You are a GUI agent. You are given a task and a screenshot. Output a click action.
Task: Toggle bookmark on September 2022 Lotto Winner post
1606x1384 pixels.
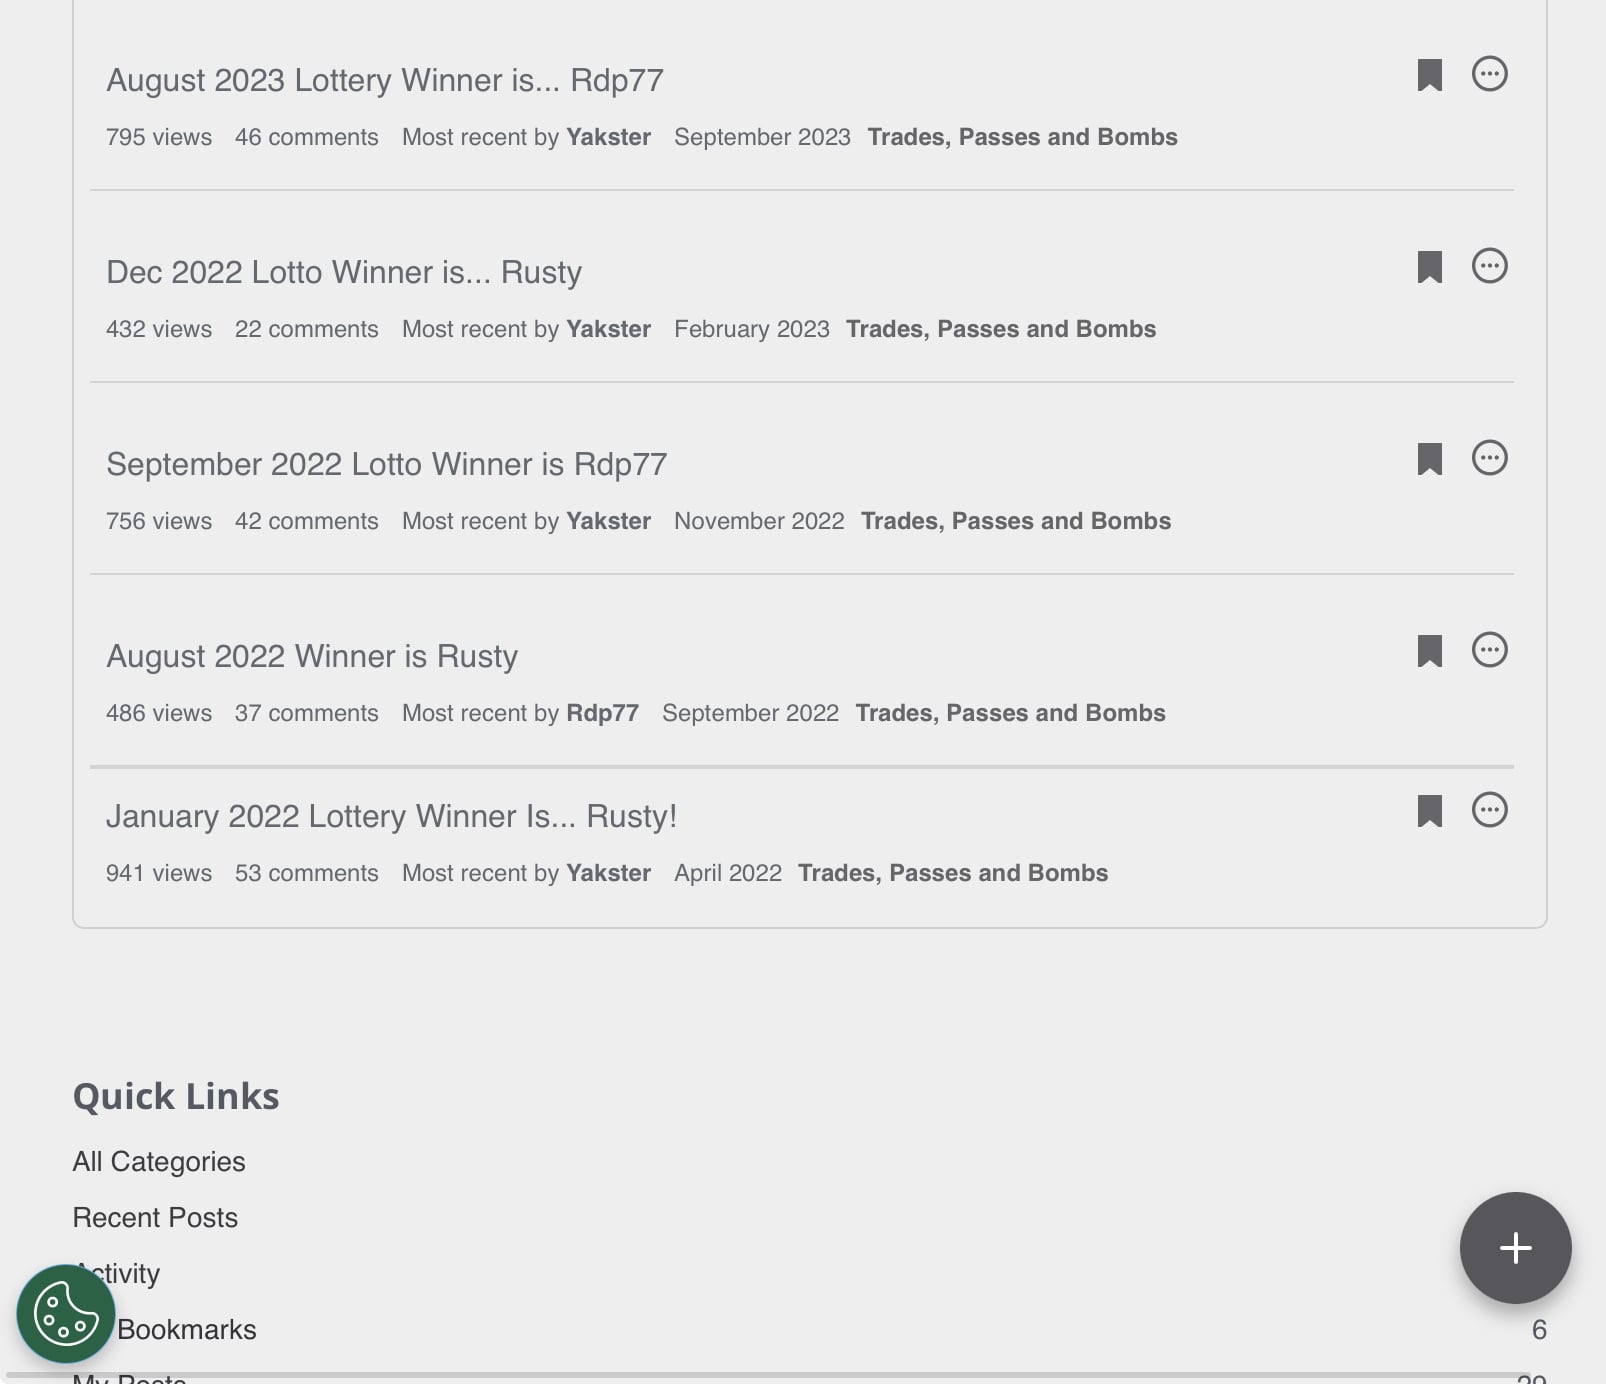click(x=1430, y=459)
